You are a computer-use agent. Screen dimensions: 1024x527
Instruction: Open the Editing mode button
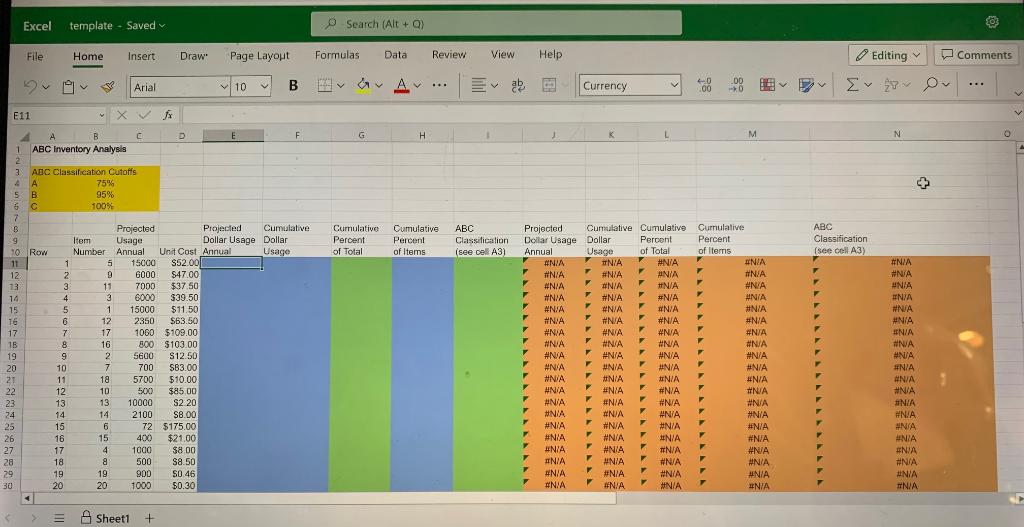pyautogui.click(x=888, y=56)
